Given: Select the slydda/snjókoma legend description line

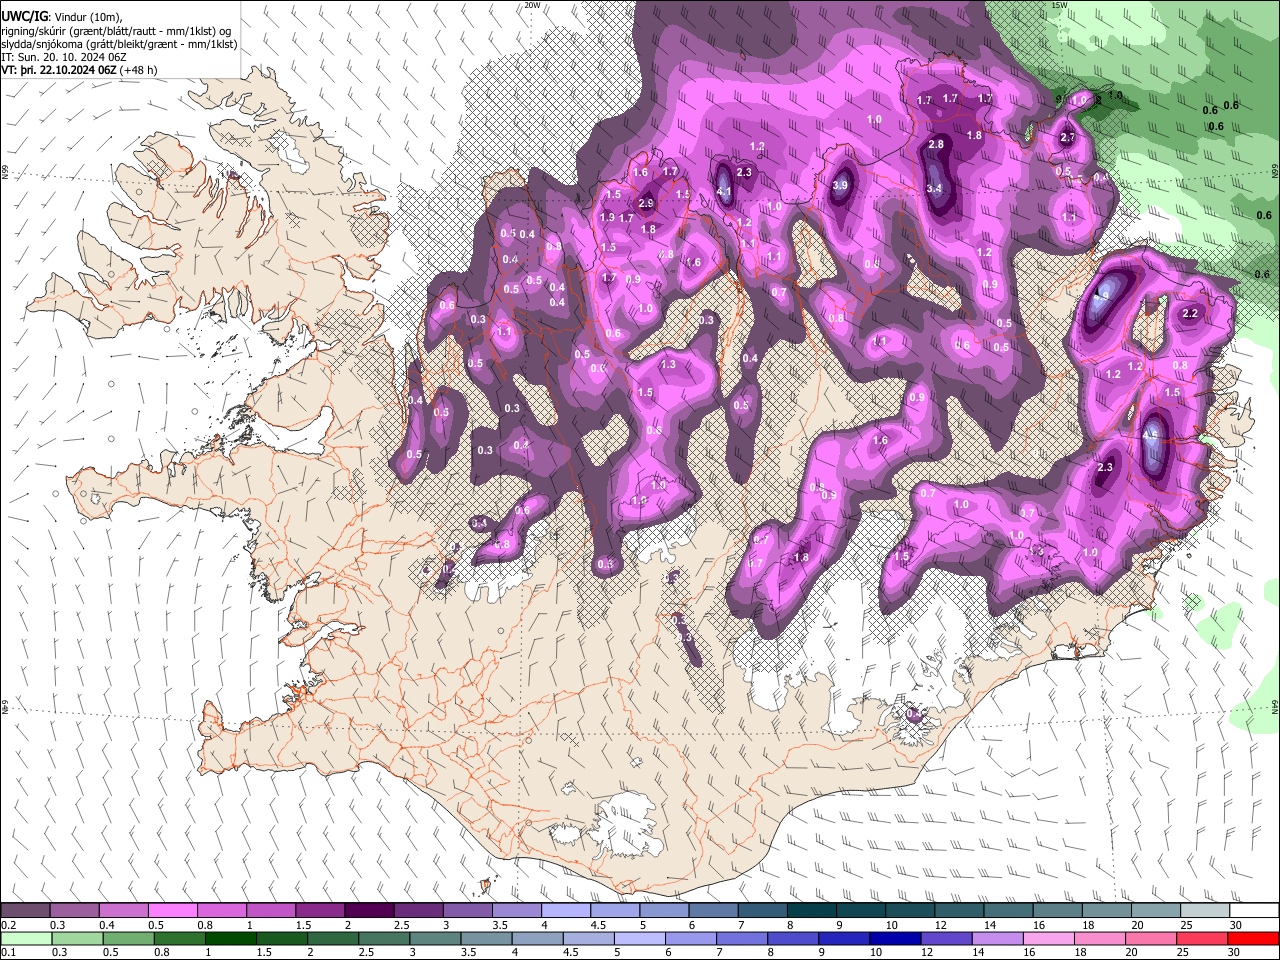Looking at the screenshot, I should coord(119,44).
